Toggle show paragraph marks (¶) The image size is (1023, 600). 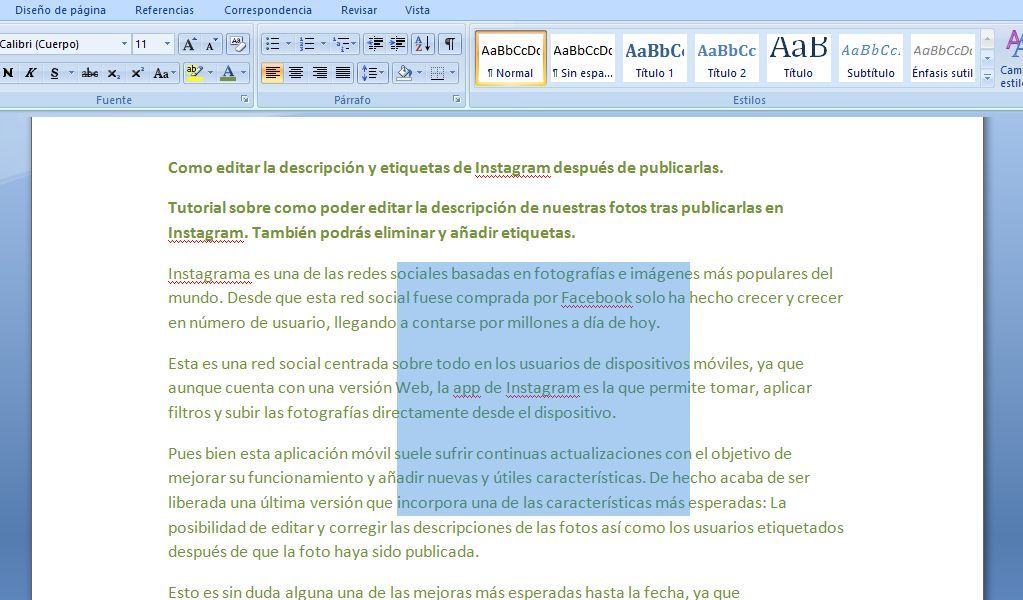[x=450, y=44]
